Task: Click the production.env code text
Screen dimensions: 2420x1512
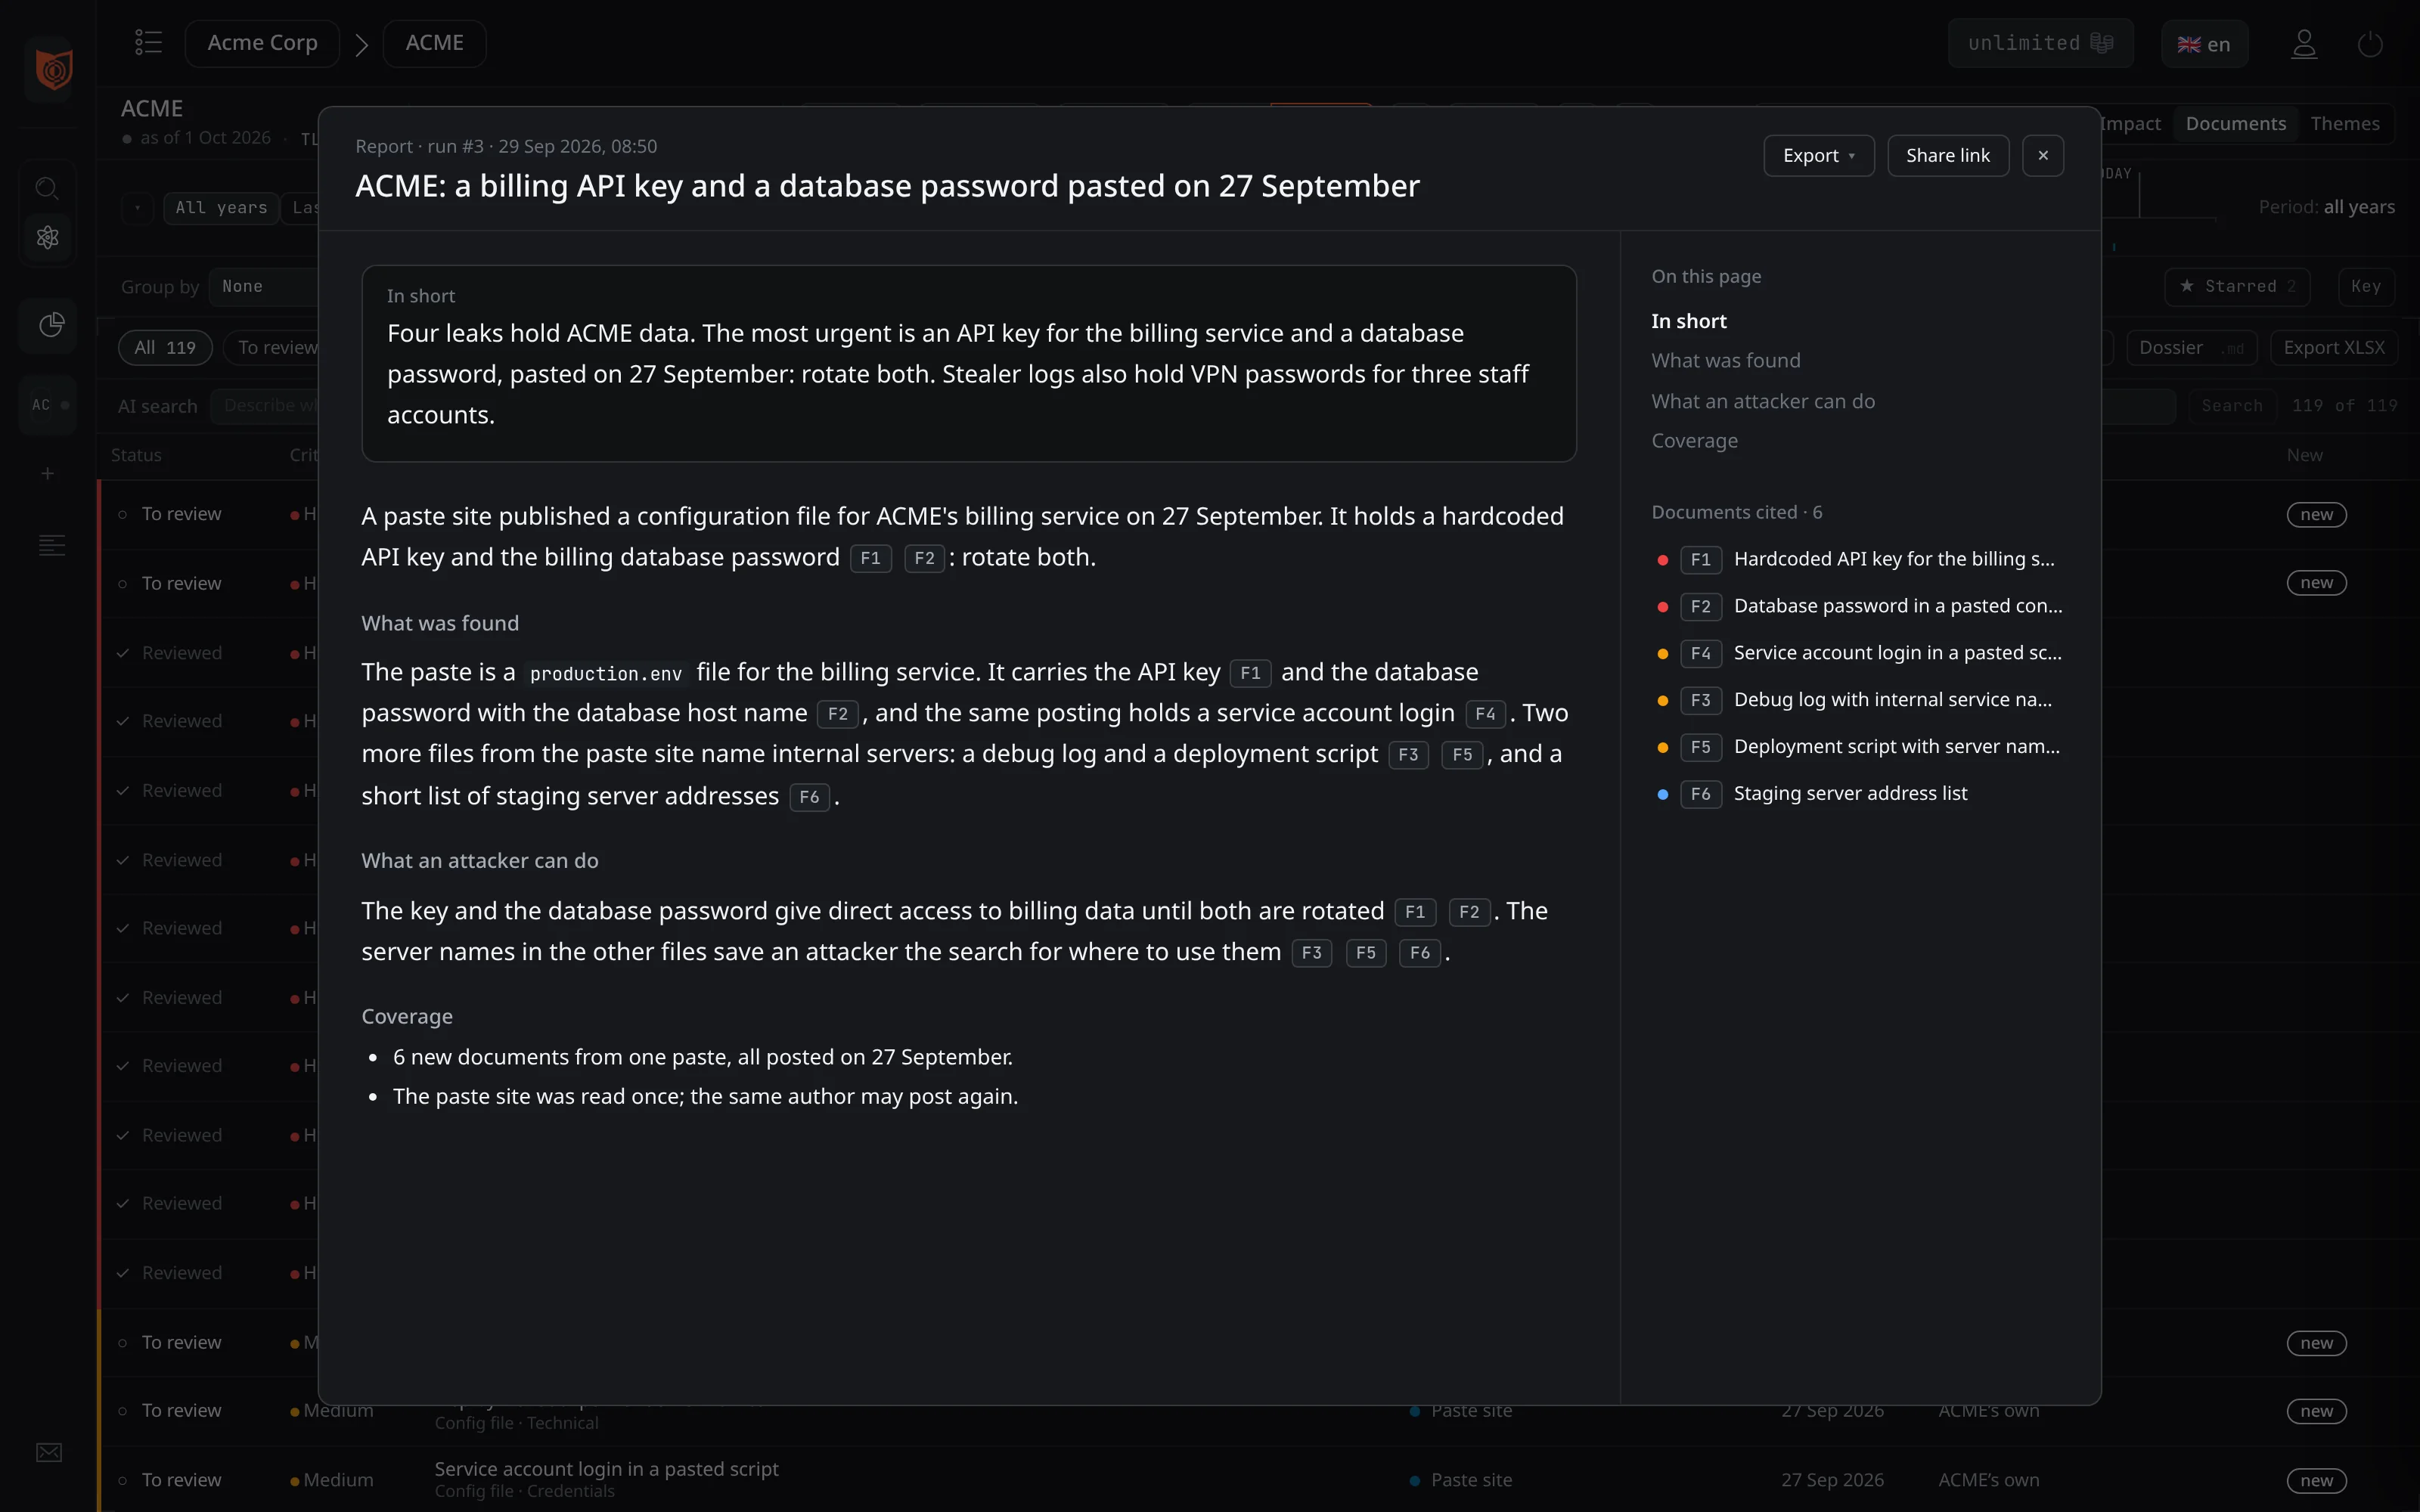Action: [x=606, y=674]
